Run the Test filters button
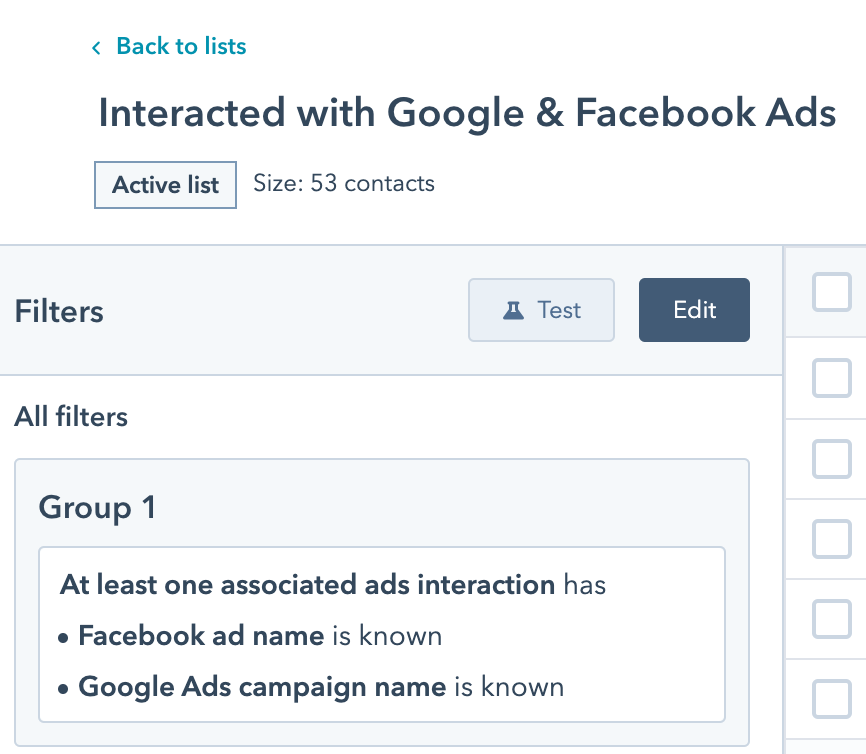This screenshot has height=754, width=866. pyautogui.click(x=541, y=310)
